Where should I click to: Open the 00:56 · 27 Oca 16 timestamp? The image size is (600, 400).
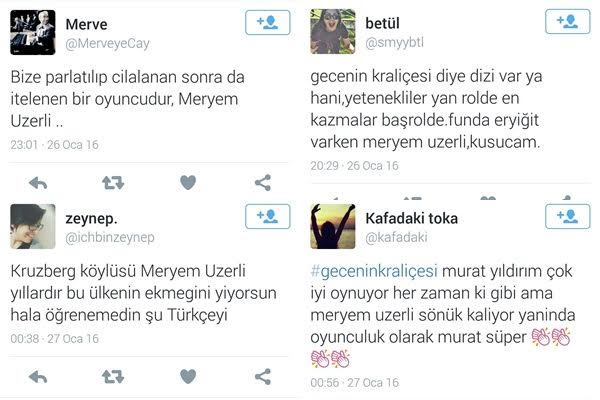pyautogui.click(x=355, y=382)
